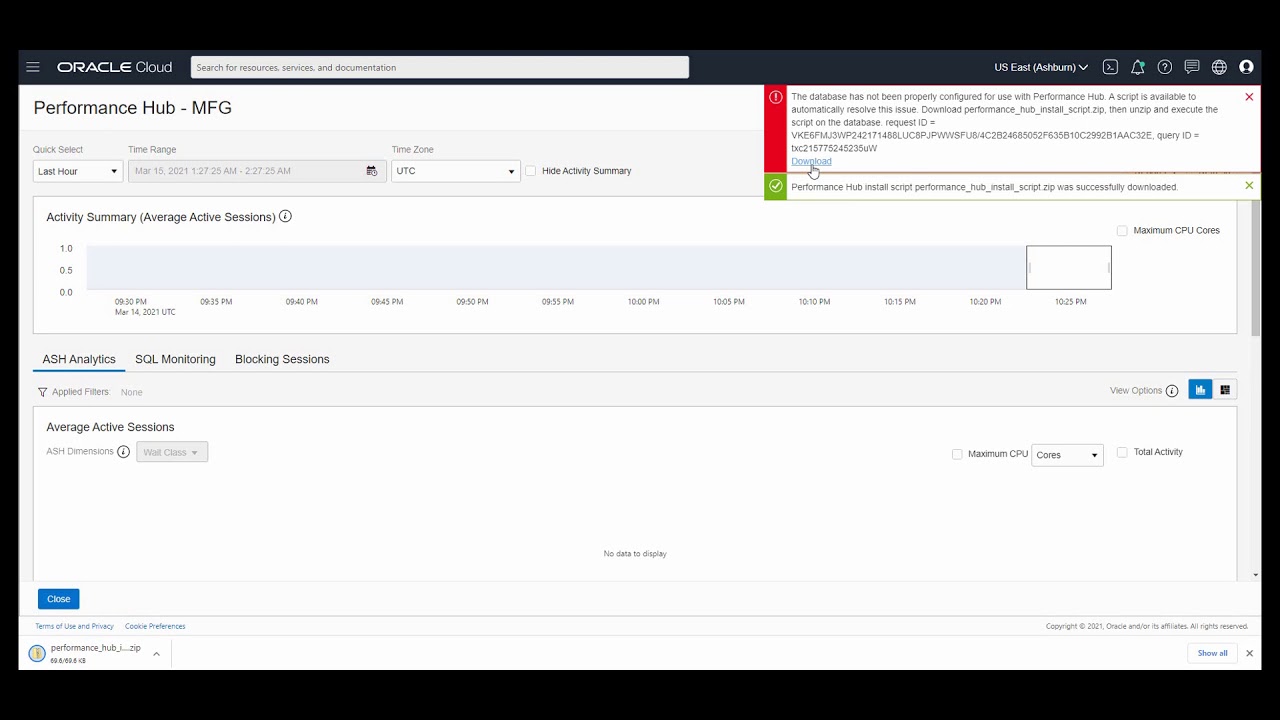Viewport: 1280px width, 720px height.
Task: Click the search resources input field
Action: pos(440,67)
